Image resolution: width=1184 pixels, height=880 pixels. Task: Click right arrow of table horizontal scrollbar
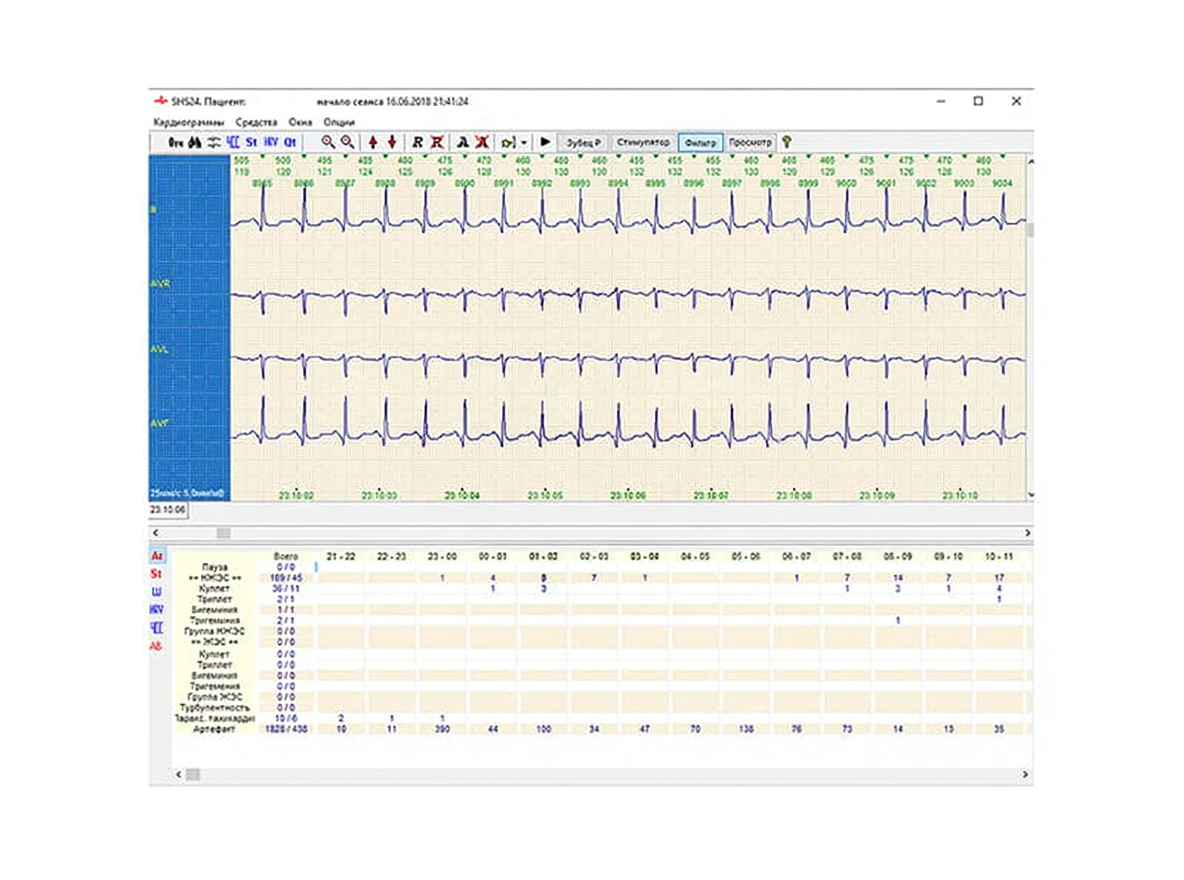coord(1026,775)
